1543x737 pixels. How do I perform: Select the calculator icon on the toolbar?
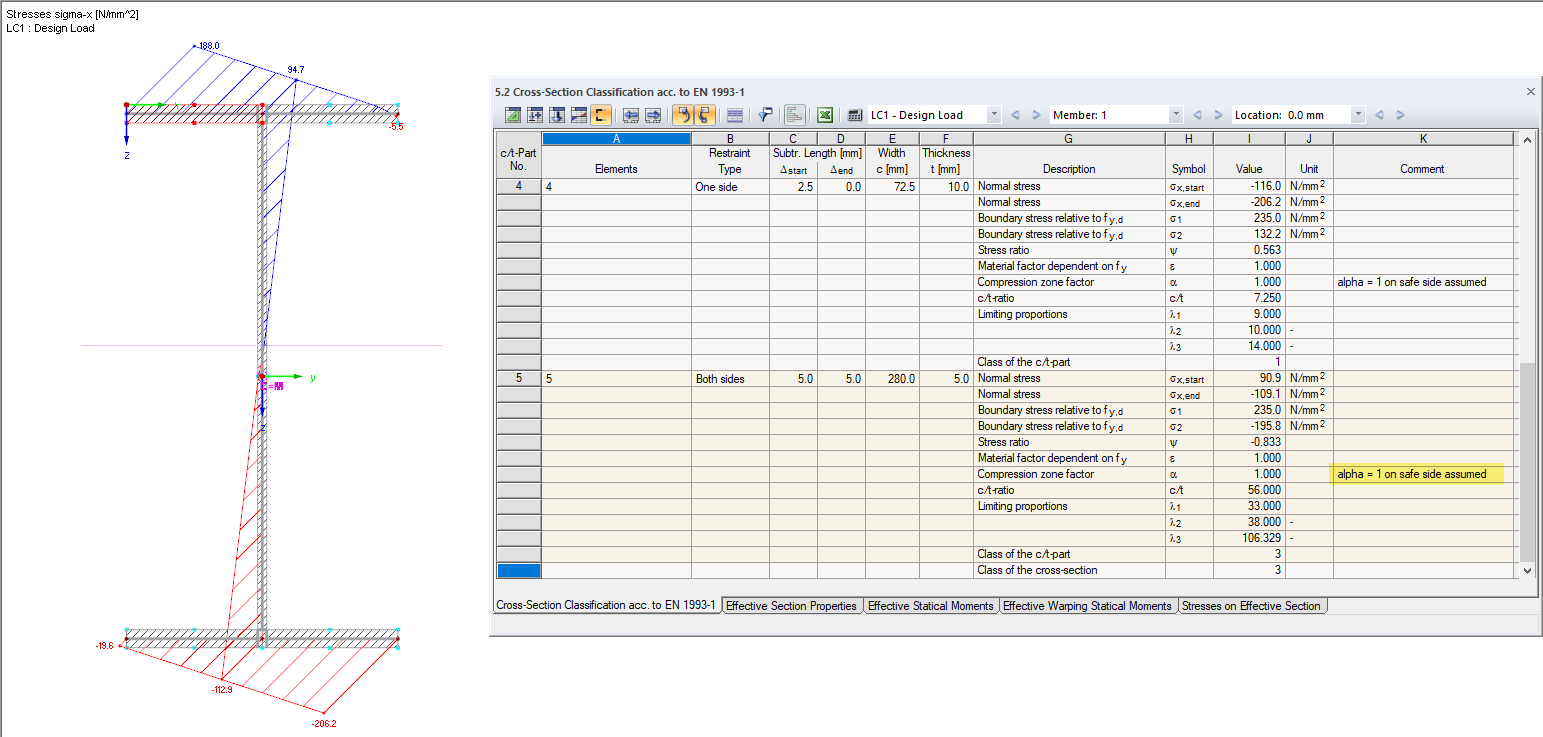[856, 115]
